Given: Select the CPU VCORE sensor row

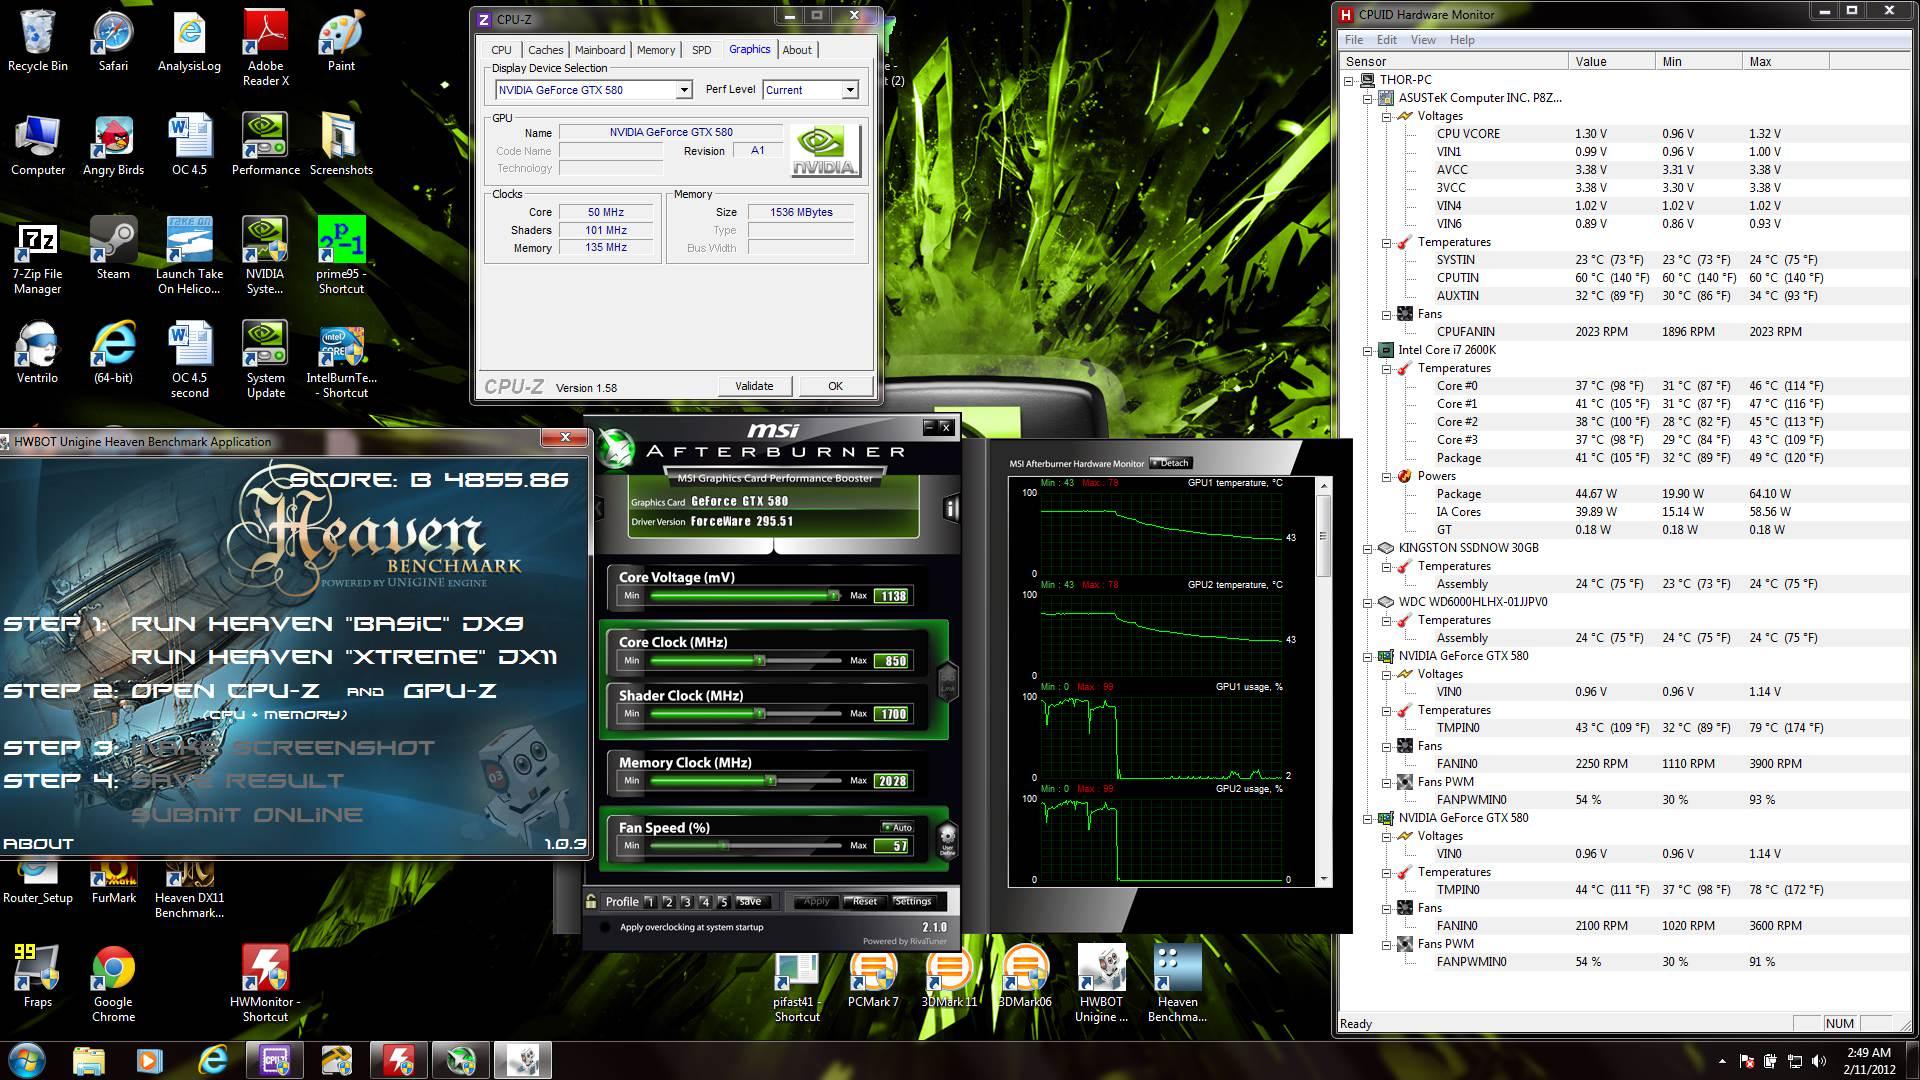Looking at the screenshot, I should (x=1626, y=134).
